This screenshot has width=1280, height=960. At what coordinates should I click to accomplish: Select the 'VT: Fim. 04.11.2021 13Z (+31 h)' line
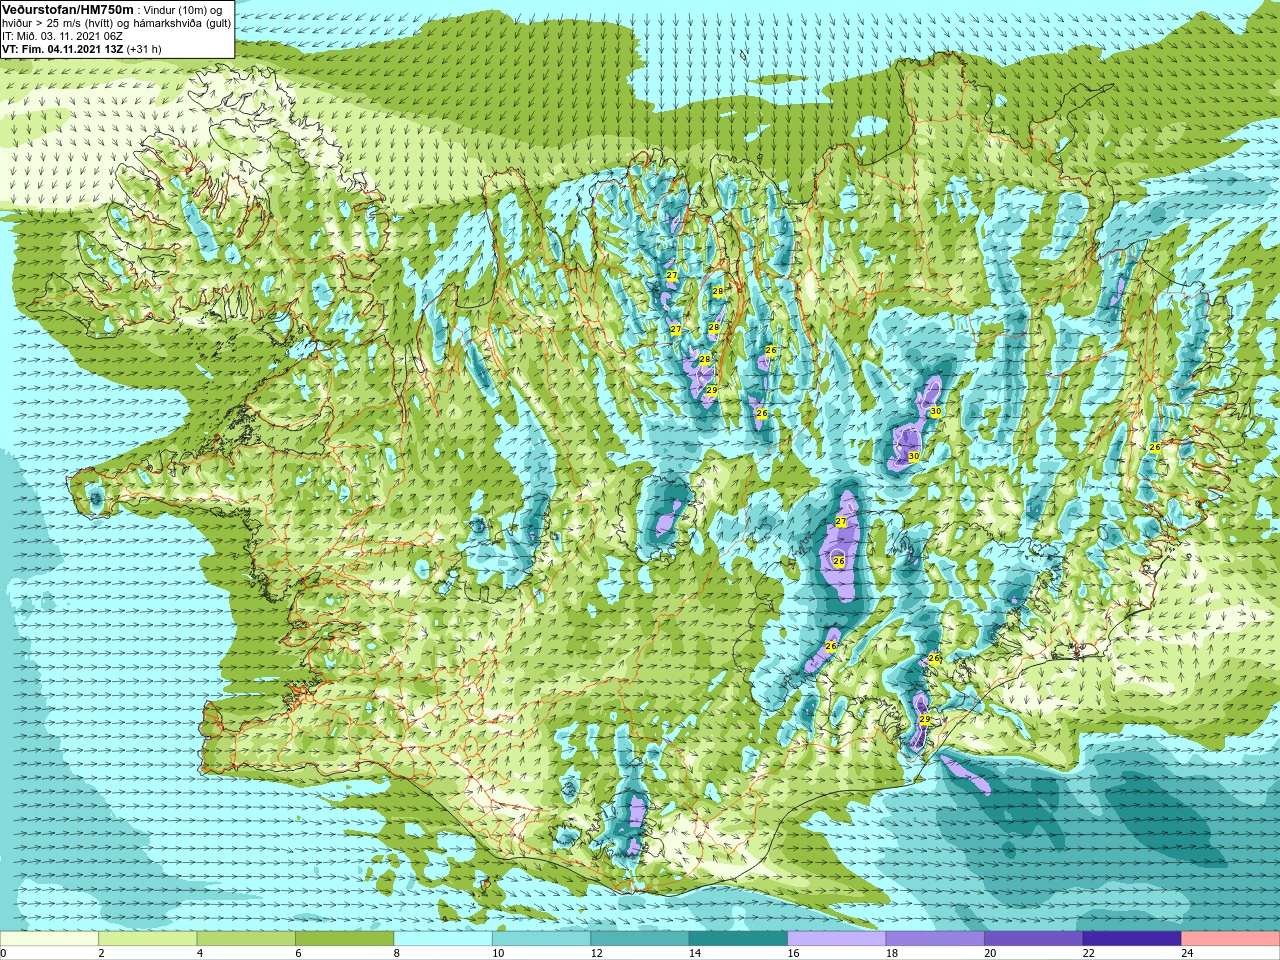point(82,49)
